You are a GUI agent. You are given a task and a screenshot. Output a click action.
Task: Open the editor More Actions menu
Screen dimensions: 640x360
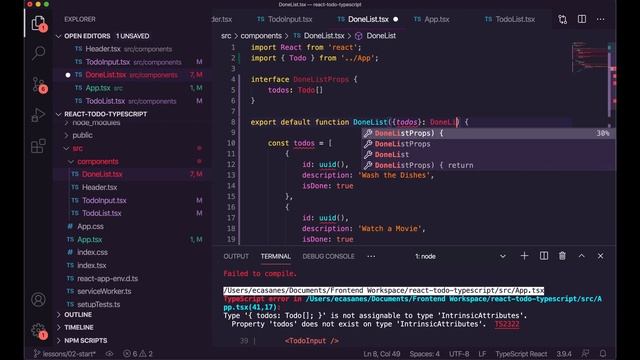coord(600,19)
